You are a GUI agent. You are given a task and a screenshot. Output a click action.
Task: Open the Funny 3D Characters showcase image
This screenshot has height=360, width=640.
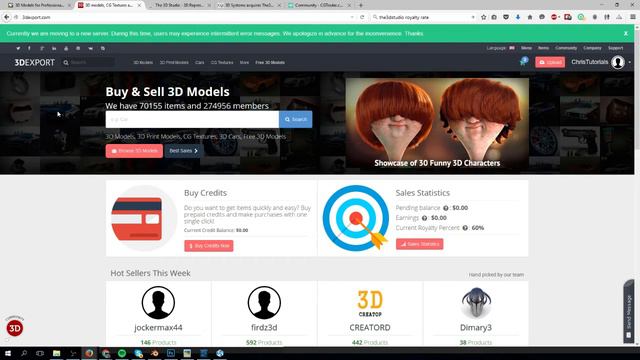tap(437, 124)
